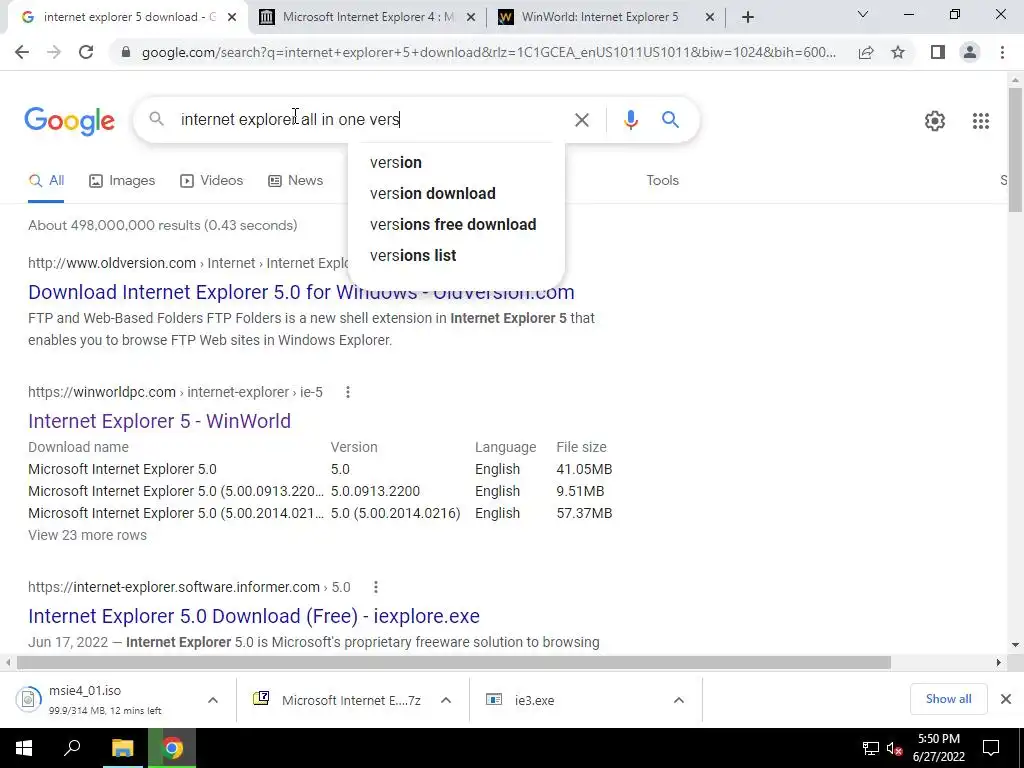The image size is (1024, 768).
Task: Open the Google apps grid
Action: click(980, 121)
